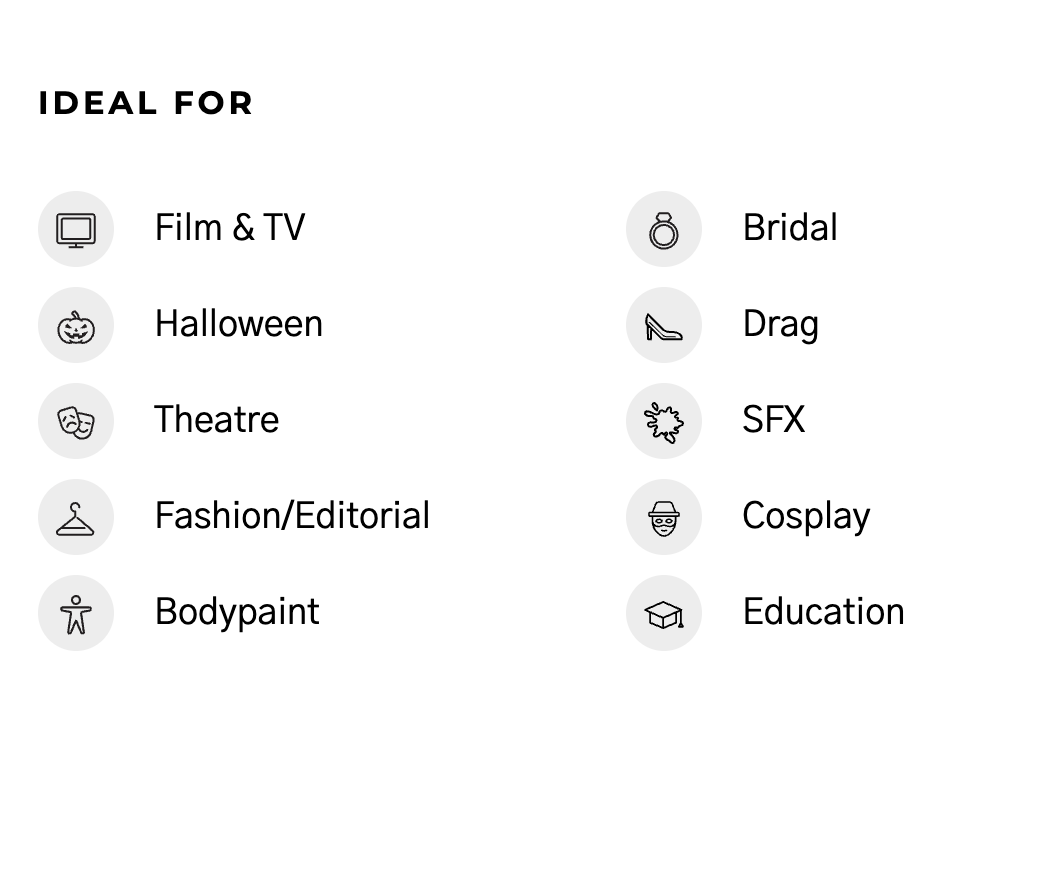
Task: Select the high heel Drag icon
Action: click(x=664, y=325)
